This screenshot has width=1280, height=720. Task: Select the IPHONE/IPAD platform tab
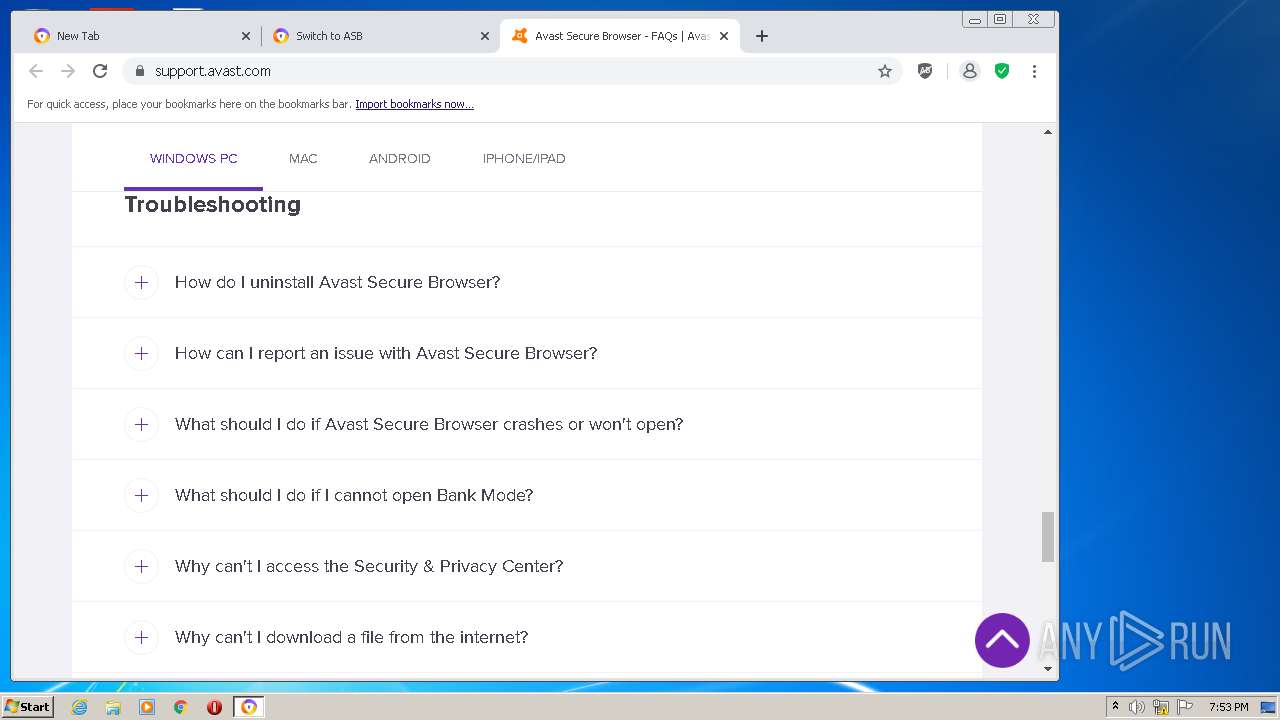click(x=524, y=158)
